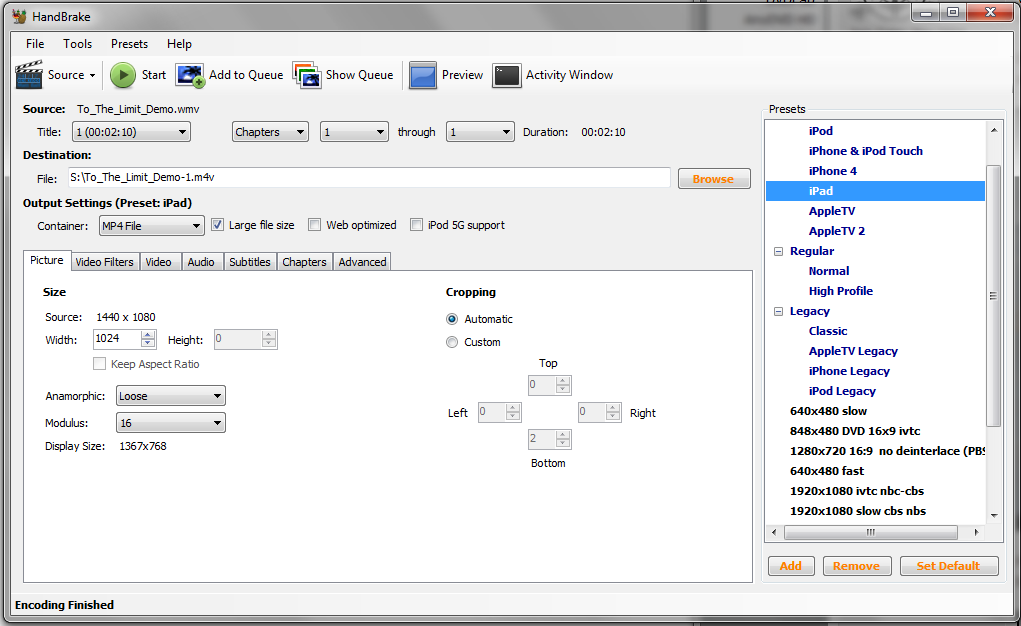The width and height of the screenshot is (1021, 626).
Task: Select the High Profile preset
Action: tap(841, 291)
